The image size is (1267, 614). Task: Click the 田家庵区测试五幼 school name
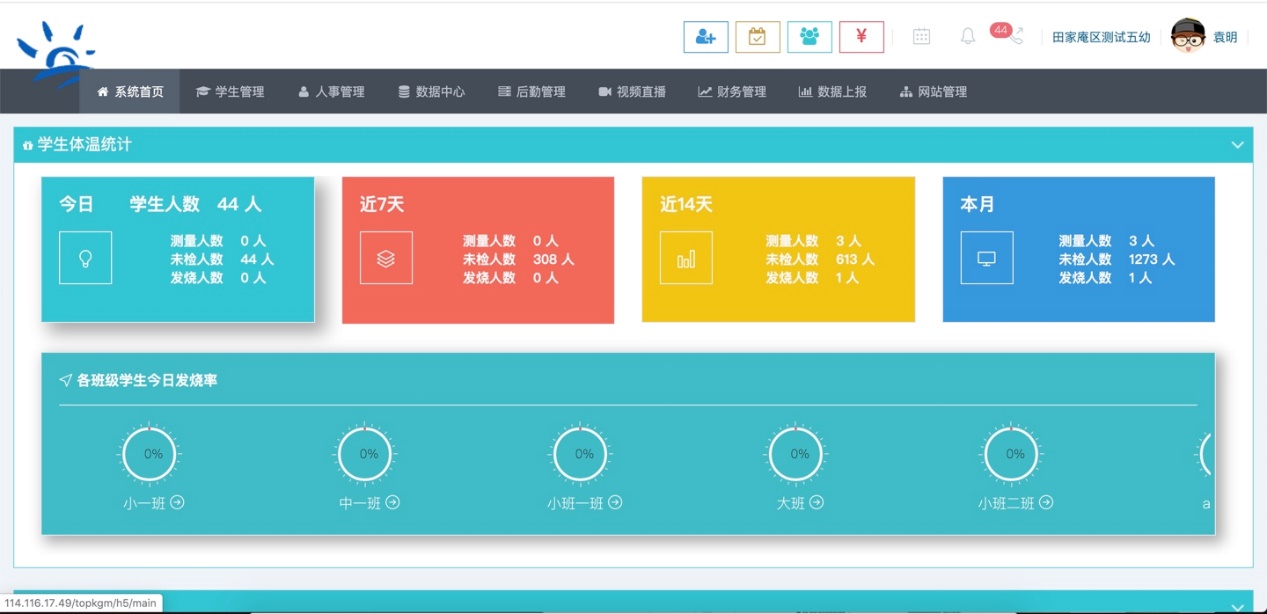pyautogui.click(x=1101, y=38)
